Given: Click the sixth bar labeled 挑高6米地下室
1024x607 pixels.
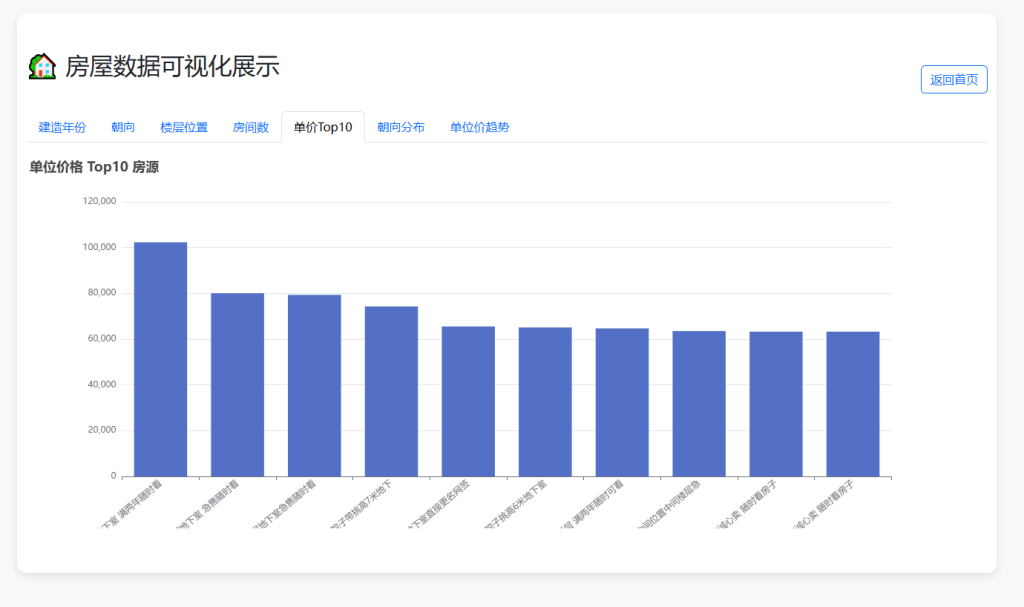Looking at the screenshot, I should [x=545, y=402].
